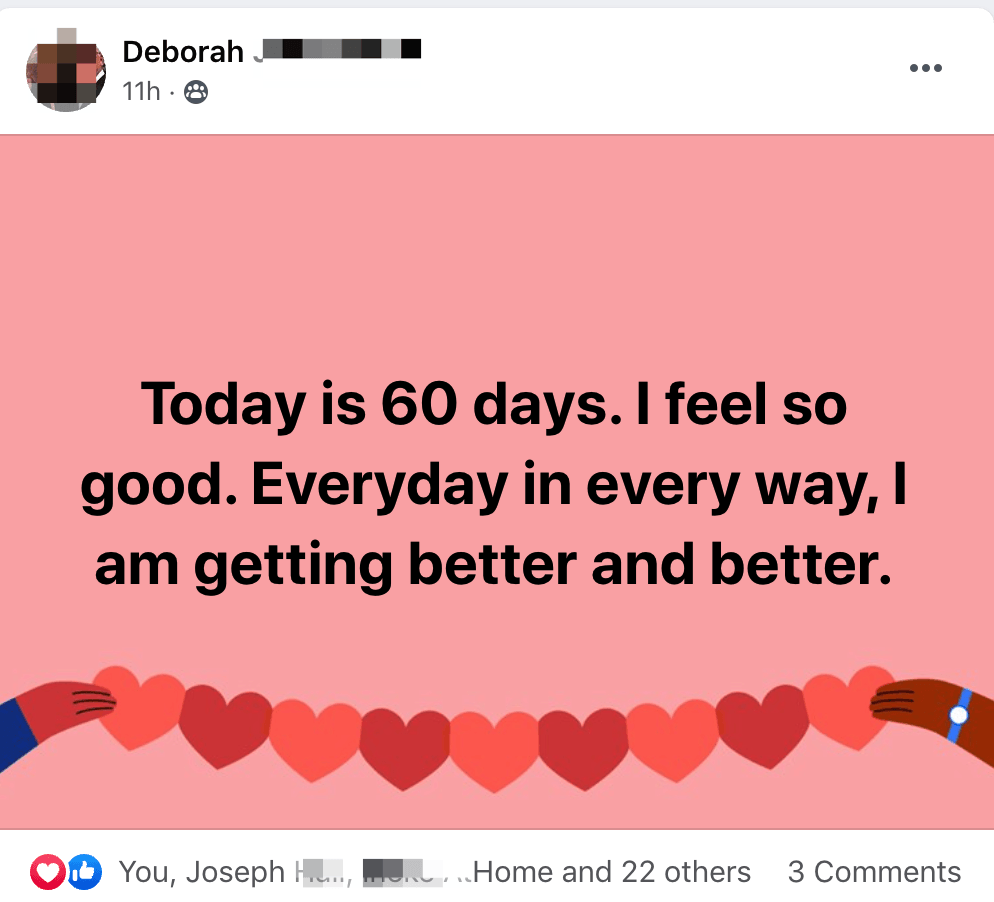Click the heart reaction icon

[x=47, y=872]
